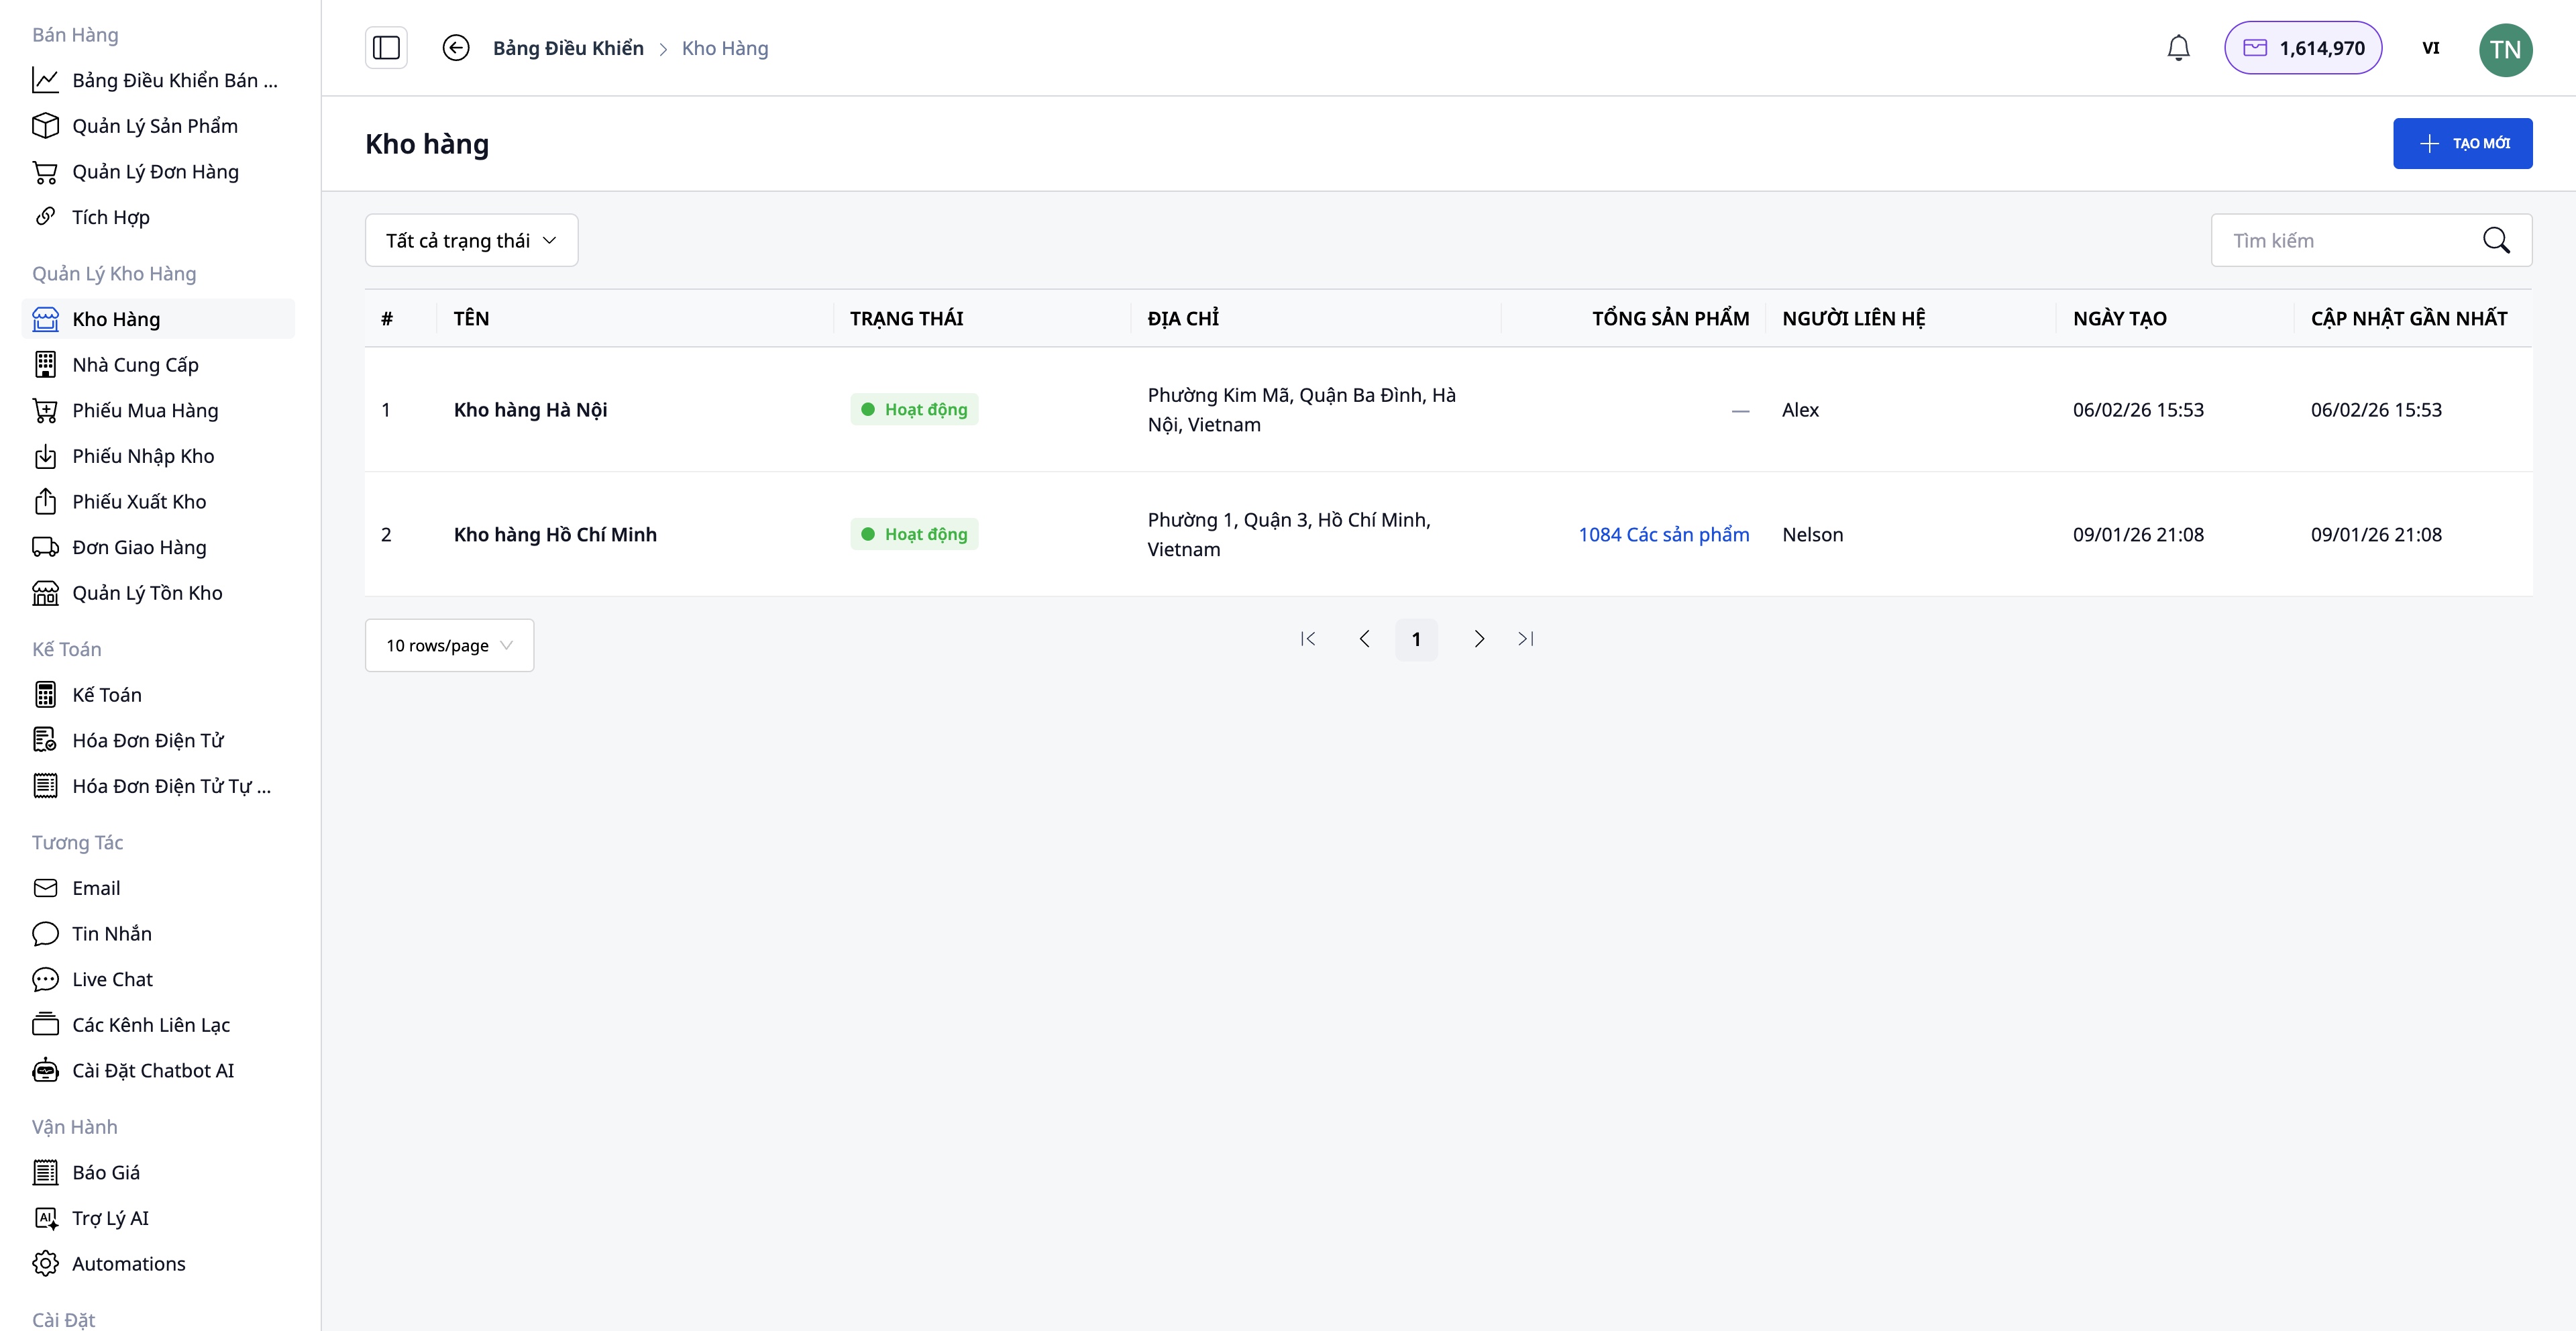
Task: Open Tích Hợp integrations page
Action: click(110, 216)
